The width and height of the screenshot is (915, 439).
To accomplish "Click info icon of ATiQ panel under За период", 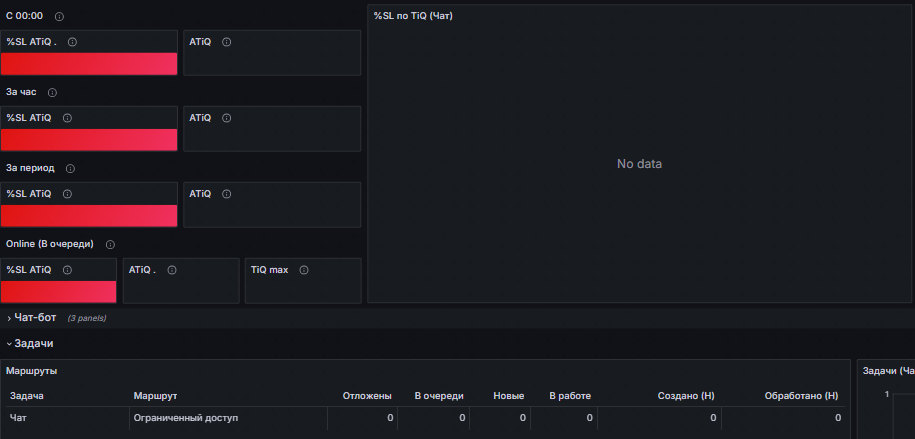I will coord(226,194).
